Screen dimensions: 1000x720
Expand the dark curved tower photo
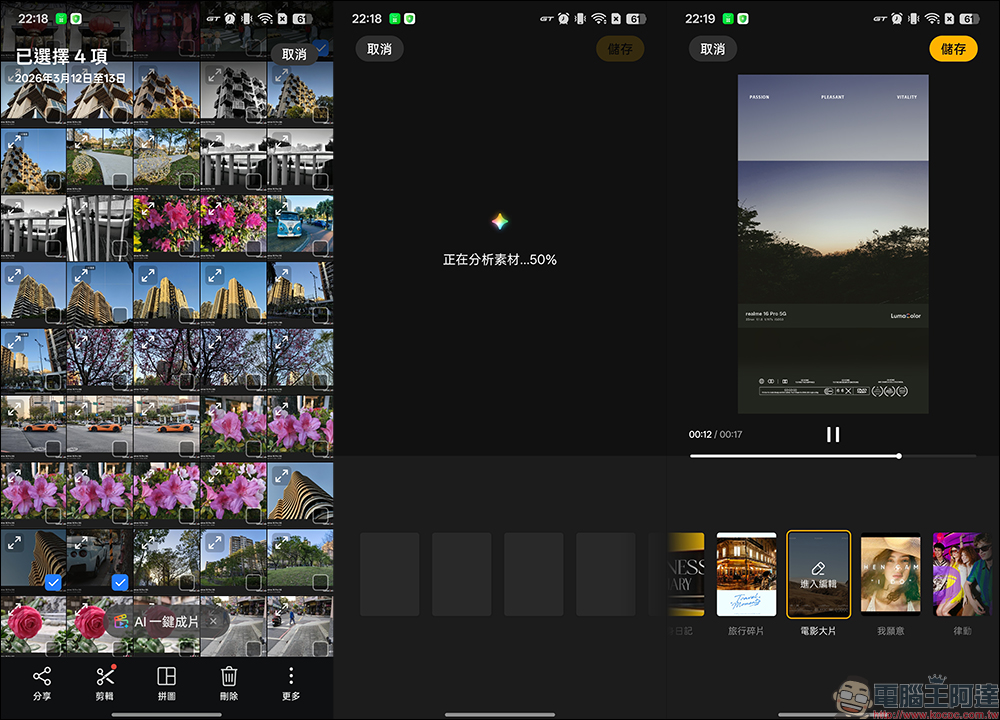14,542
